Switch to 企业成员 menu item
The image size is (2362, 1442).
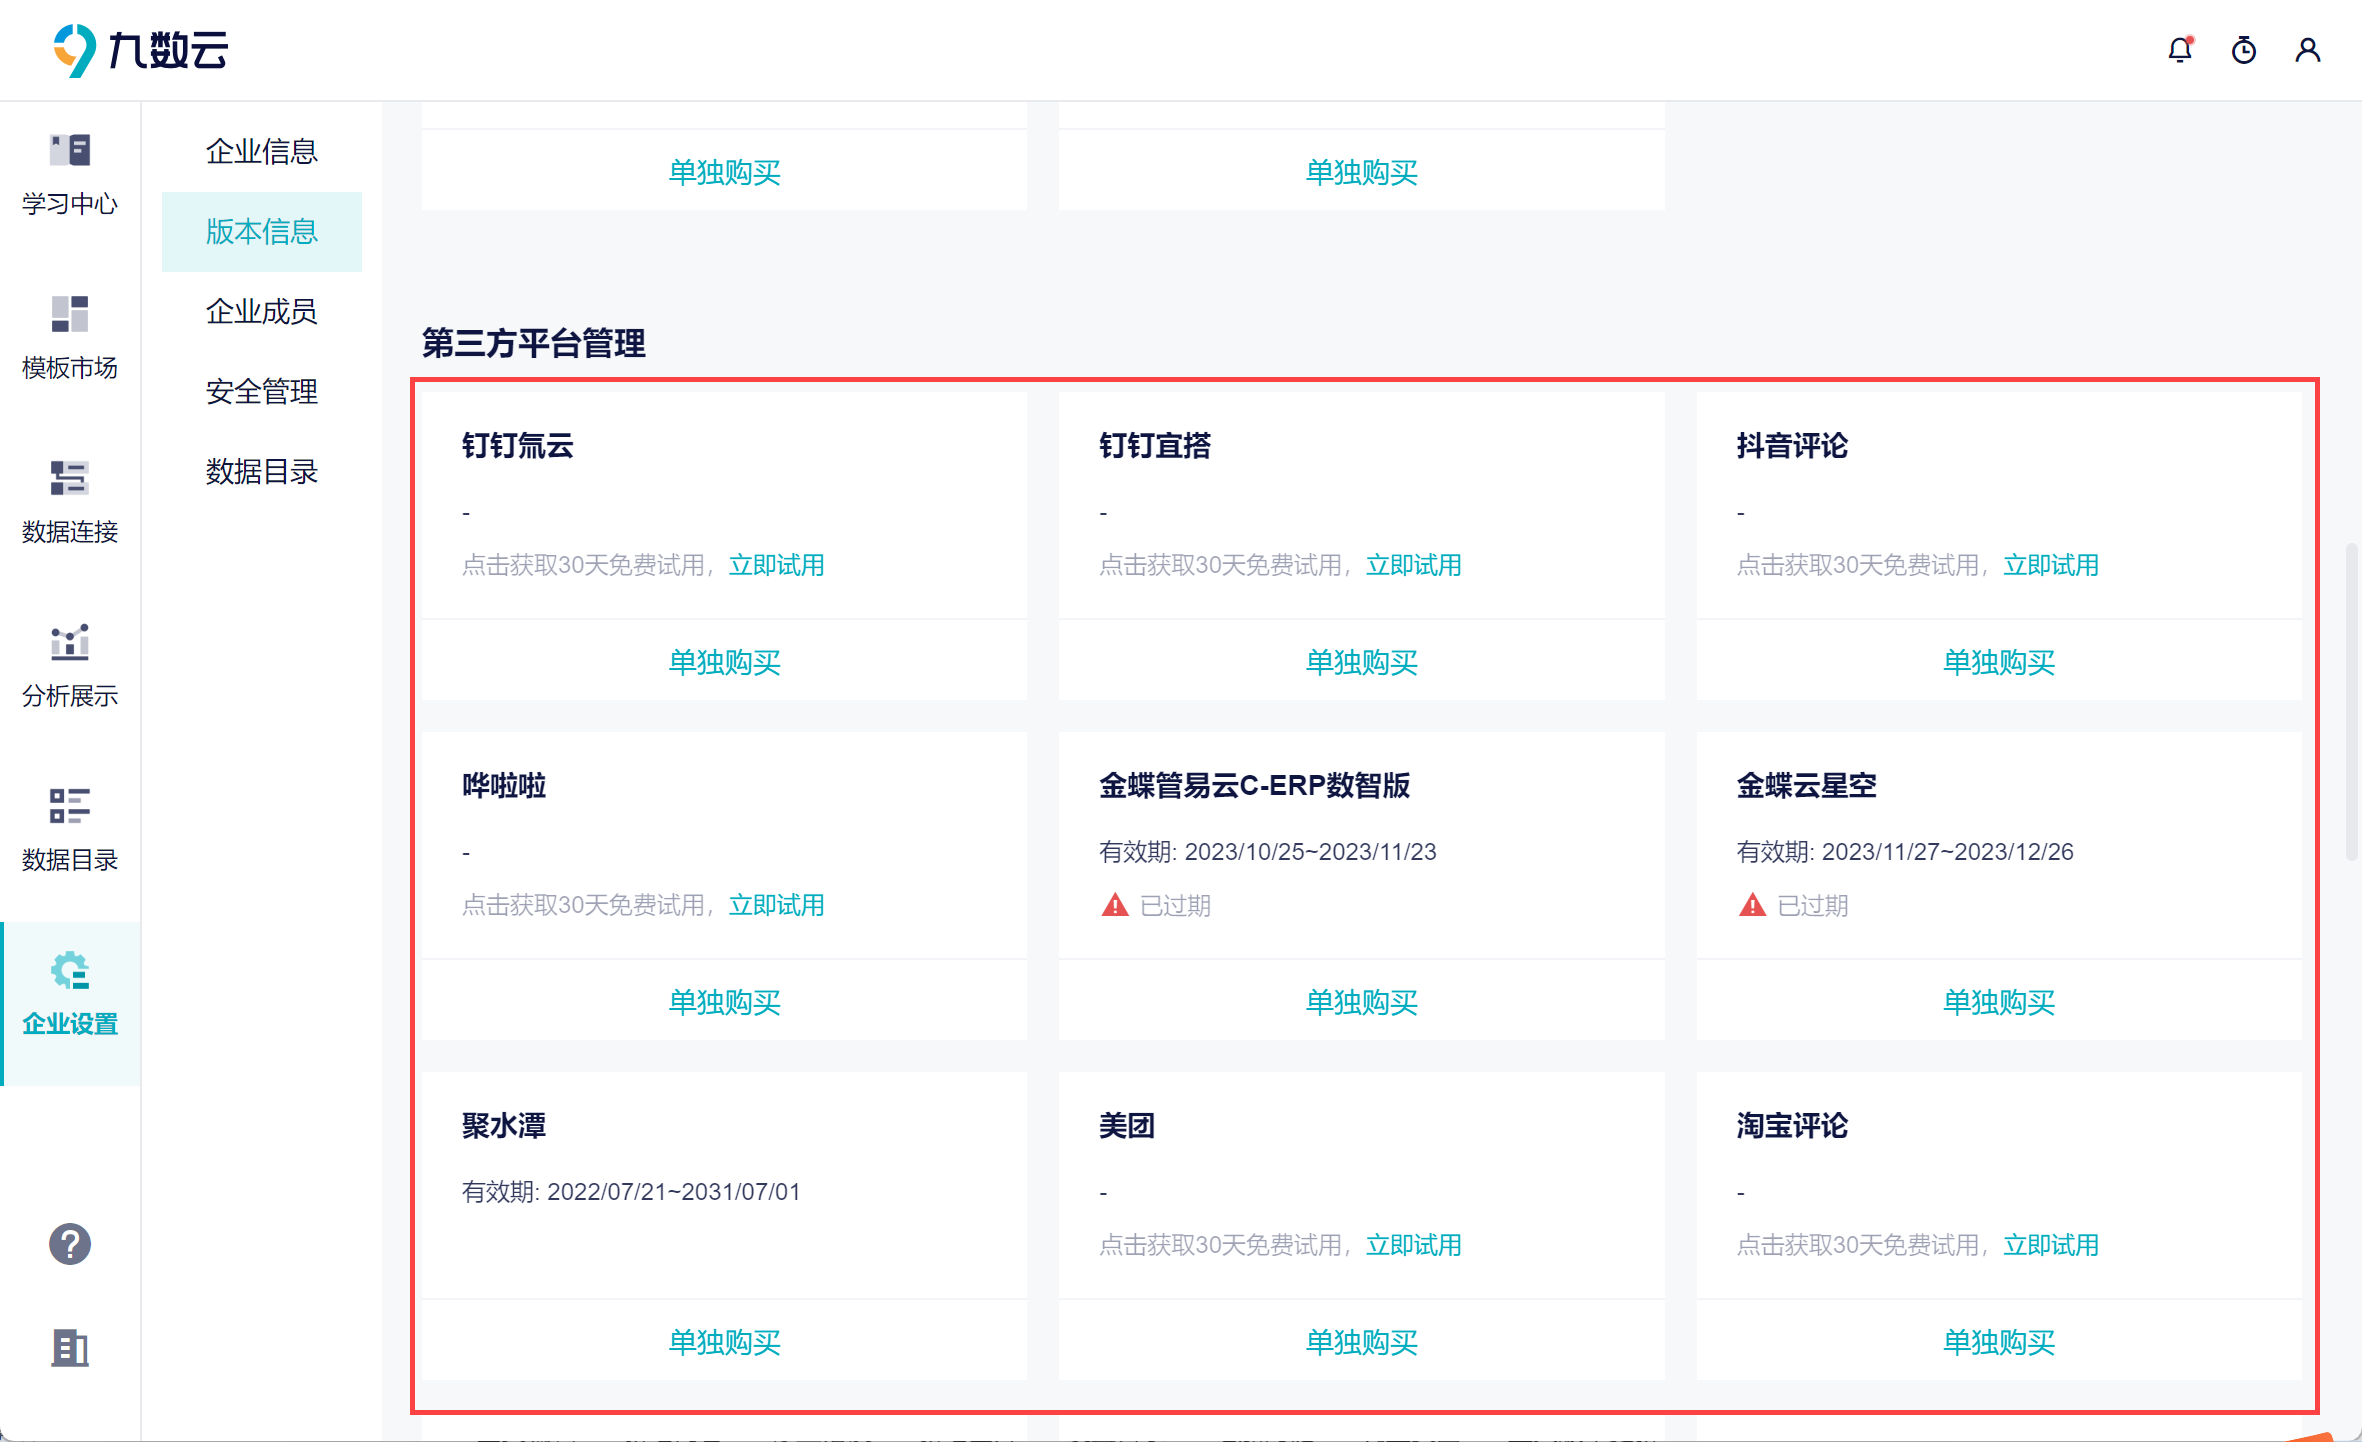tap(261, 312)
